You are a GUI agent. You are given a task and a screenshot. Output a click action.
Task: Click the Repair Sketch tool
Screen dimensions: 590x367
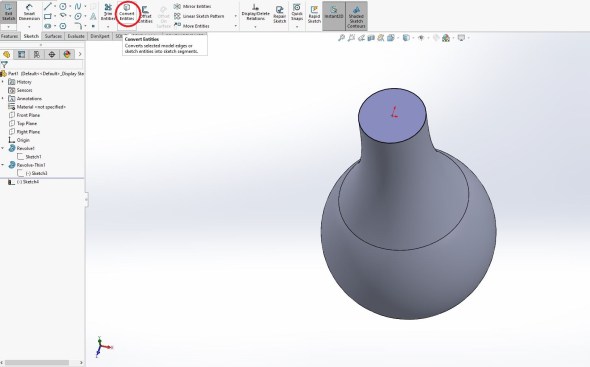[280, 14]
